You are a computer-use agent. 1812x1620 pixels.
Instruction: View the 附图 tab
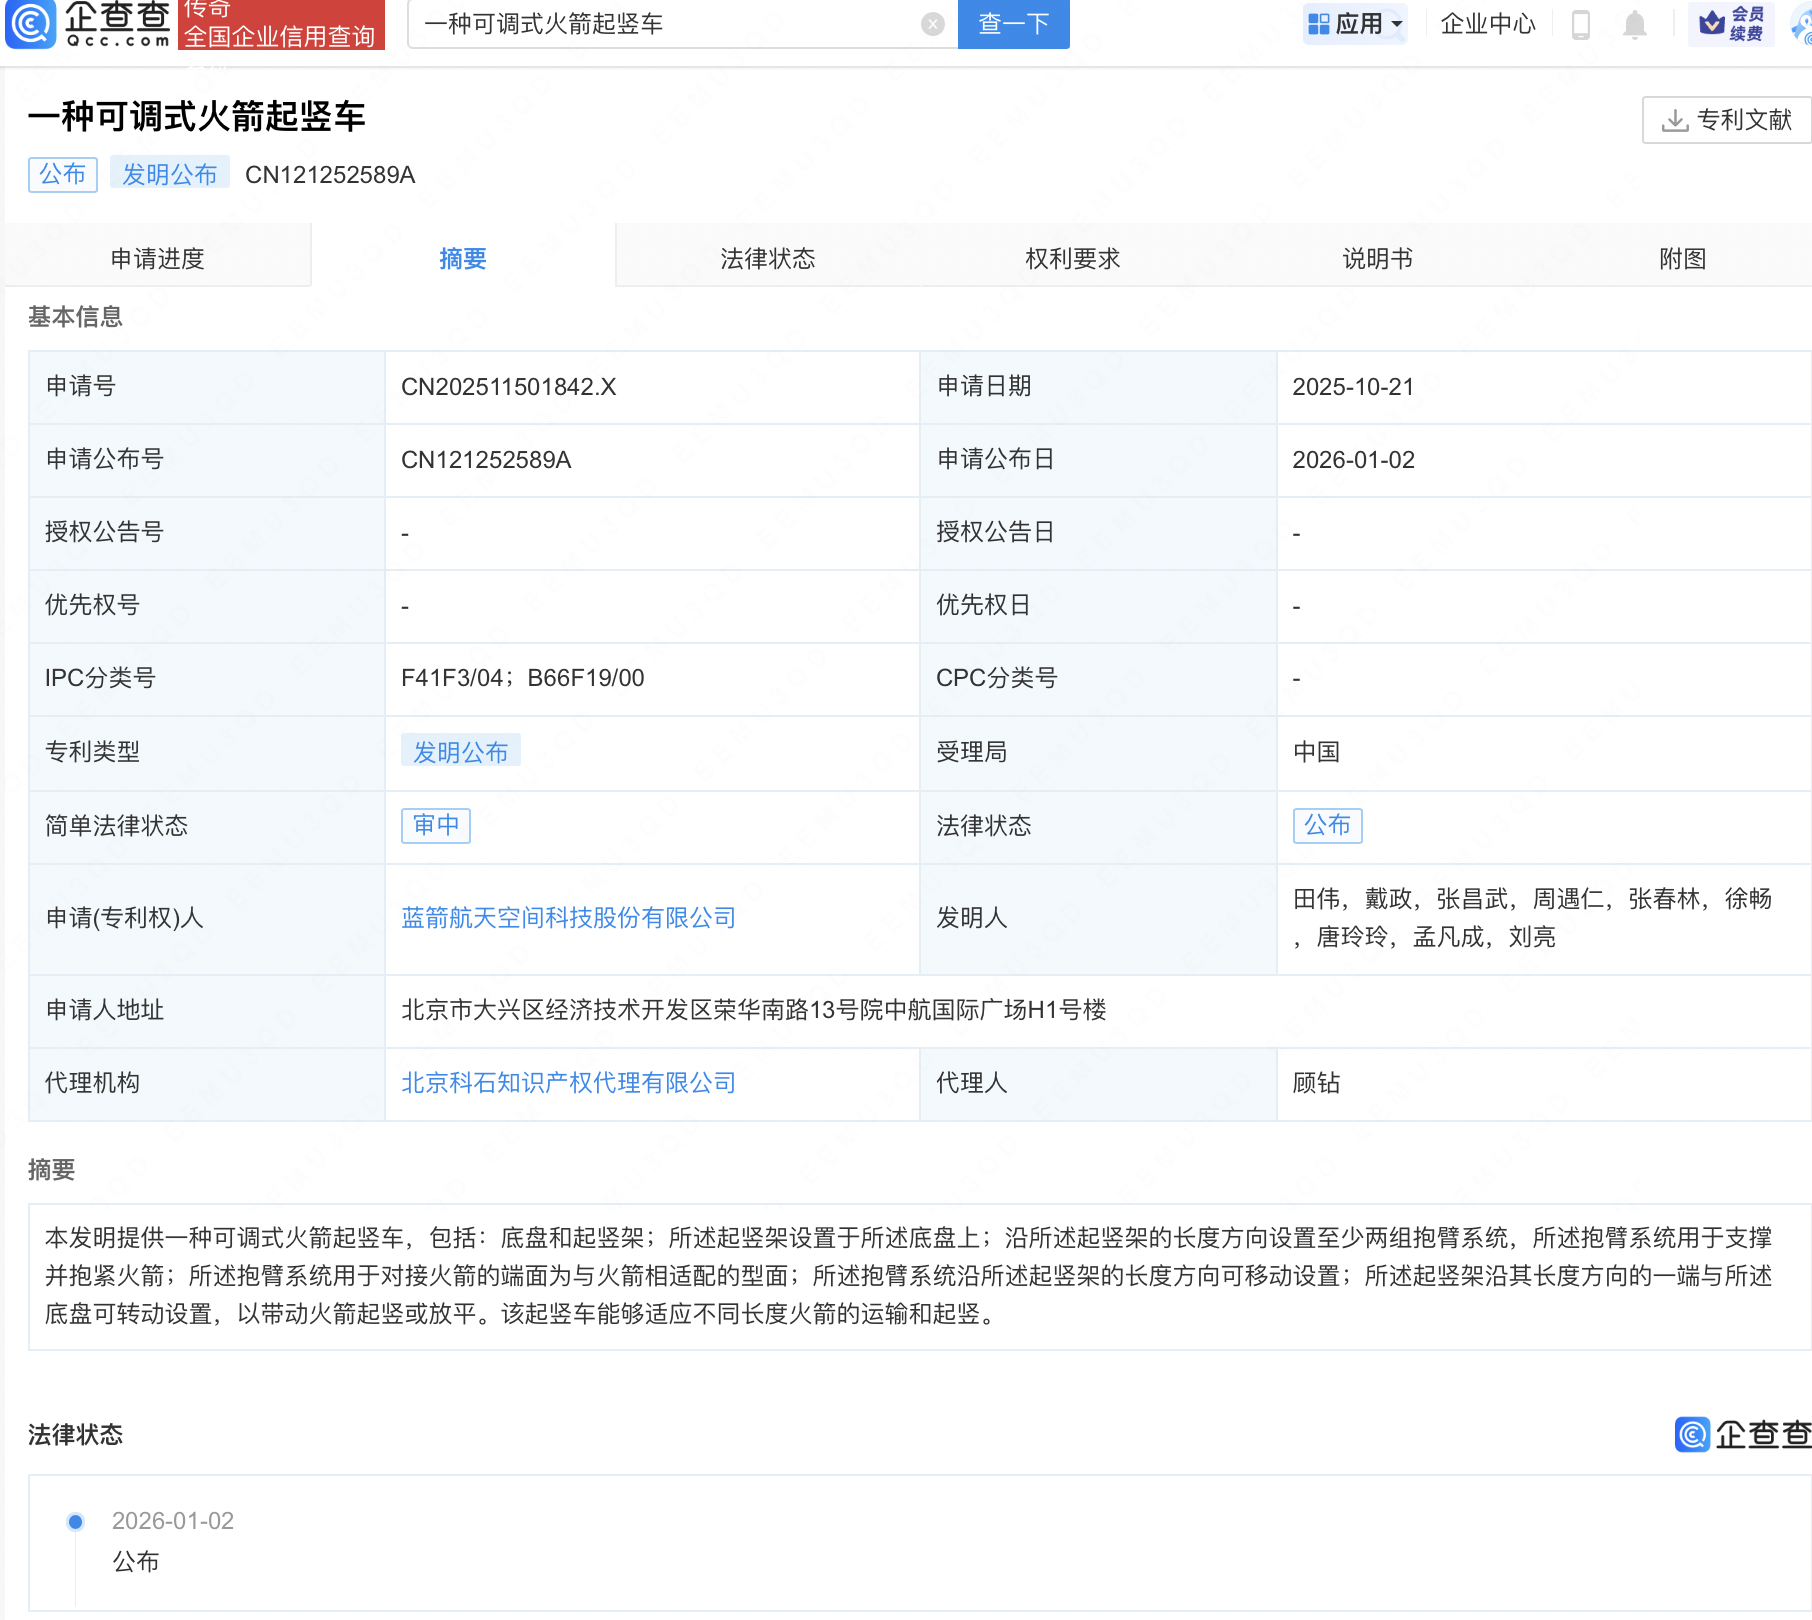1682,259
